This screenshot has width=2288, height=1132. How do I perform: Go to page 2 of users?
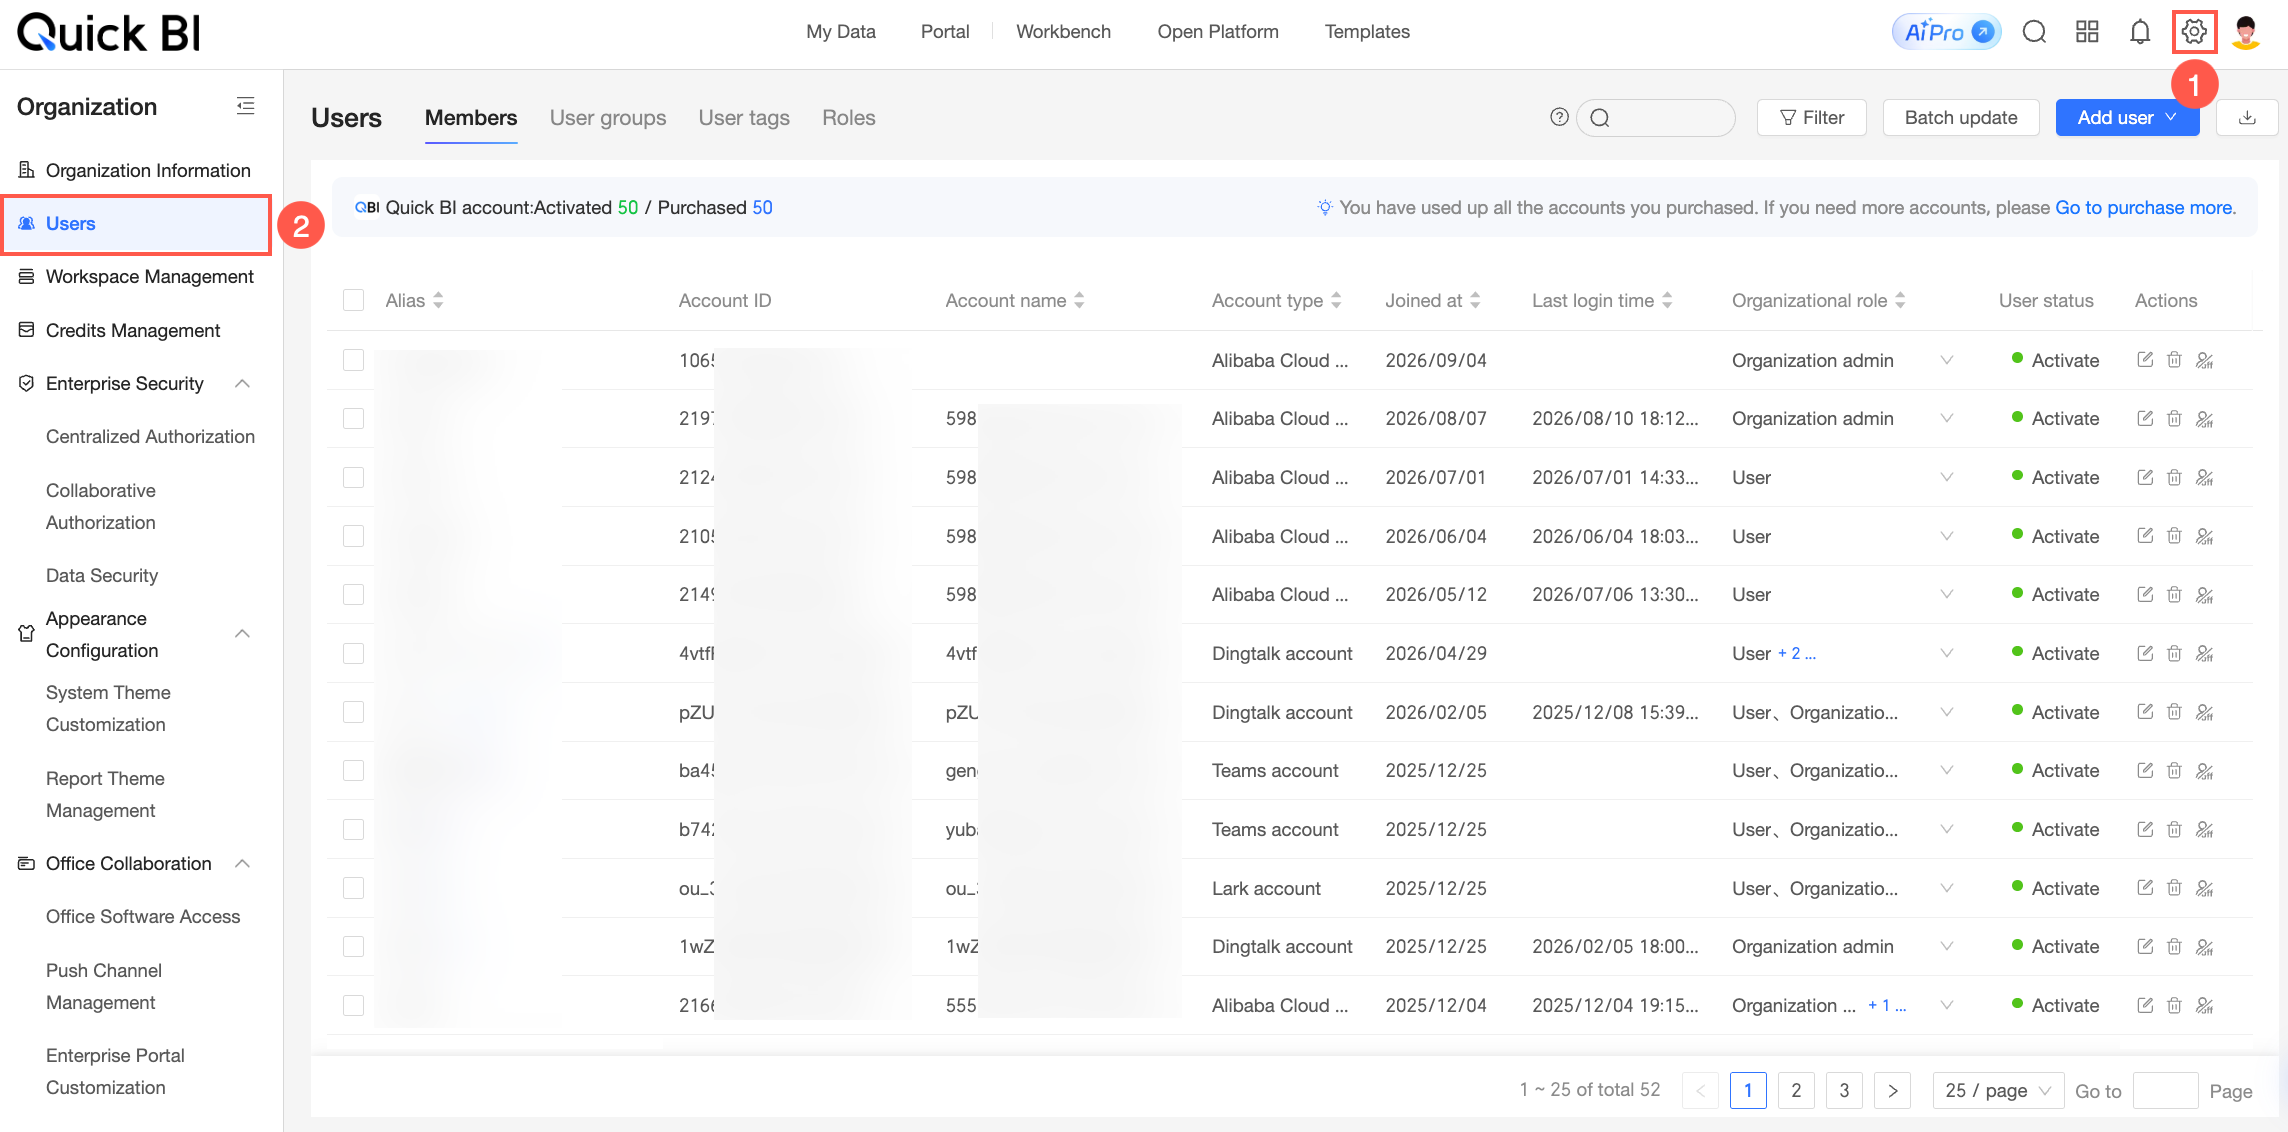1796,1090
